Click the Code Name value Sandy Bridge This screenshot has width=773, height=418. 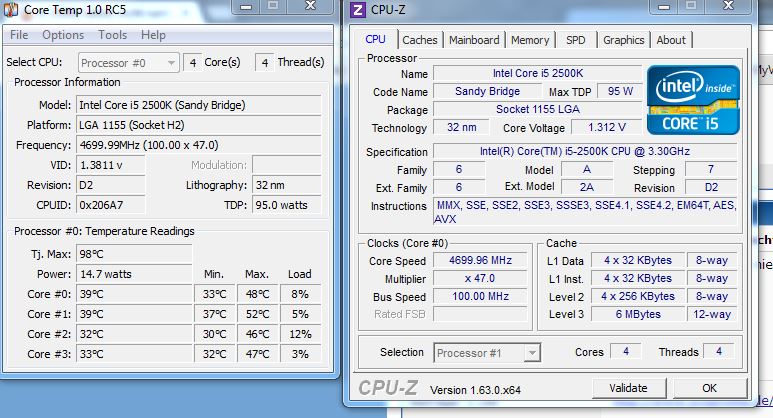click(487, 91)
